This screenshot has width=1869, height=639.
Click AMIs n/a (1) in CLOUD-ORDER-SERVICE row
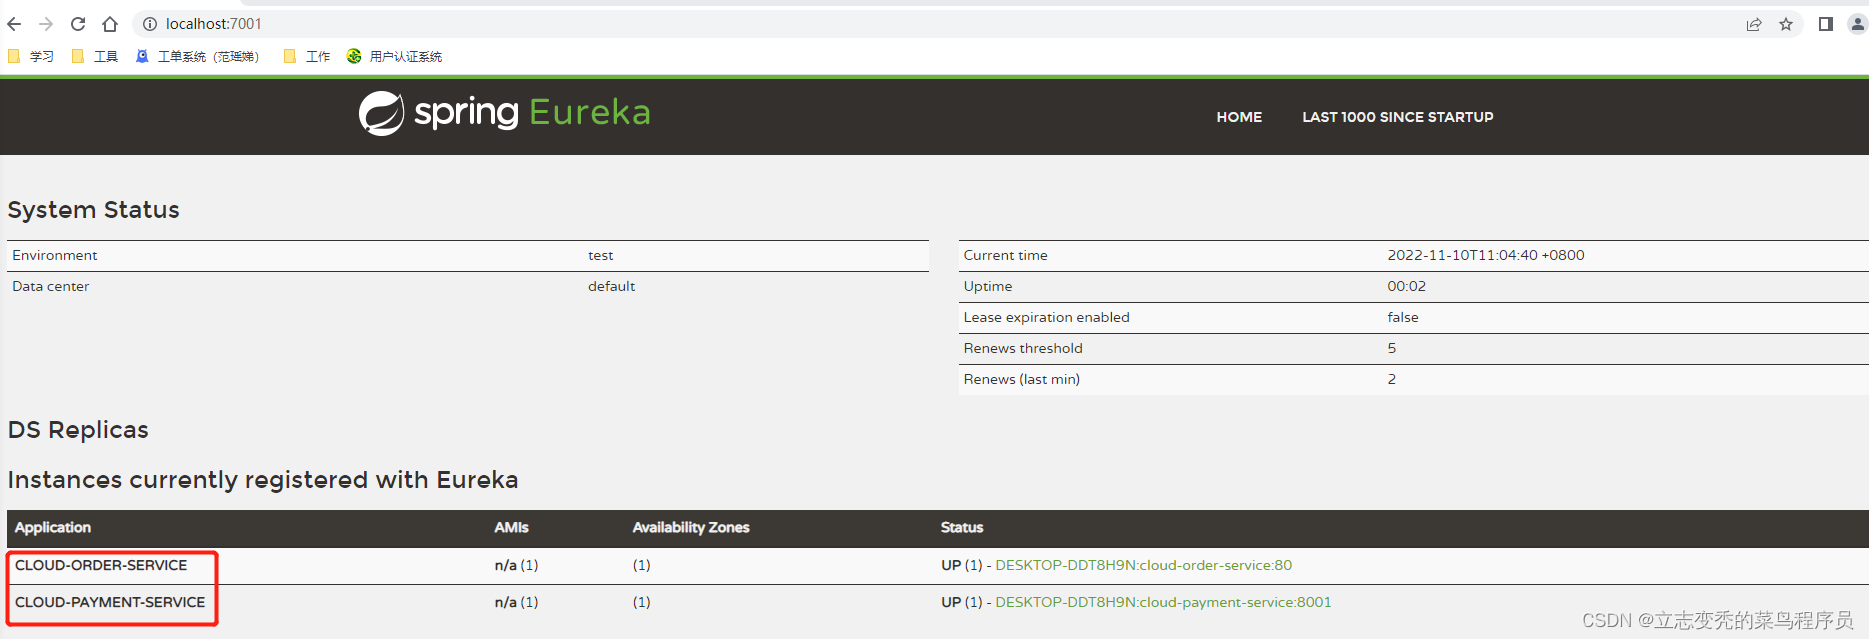point(516,565)
